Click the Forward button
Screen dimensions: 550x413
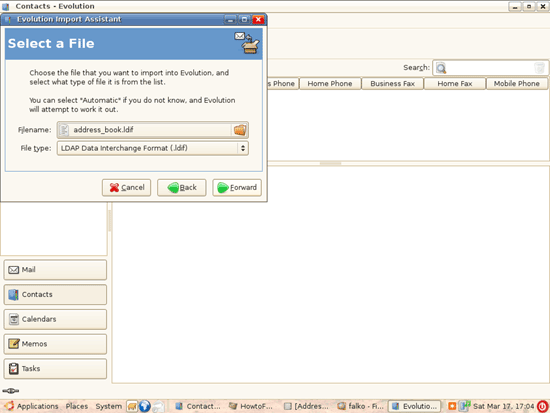coord(237,188)
